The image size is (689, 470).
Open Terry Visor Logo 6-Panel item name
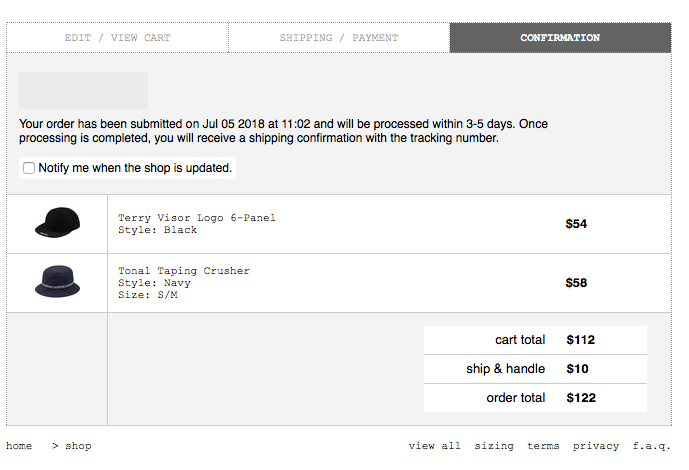pos(197,218)
